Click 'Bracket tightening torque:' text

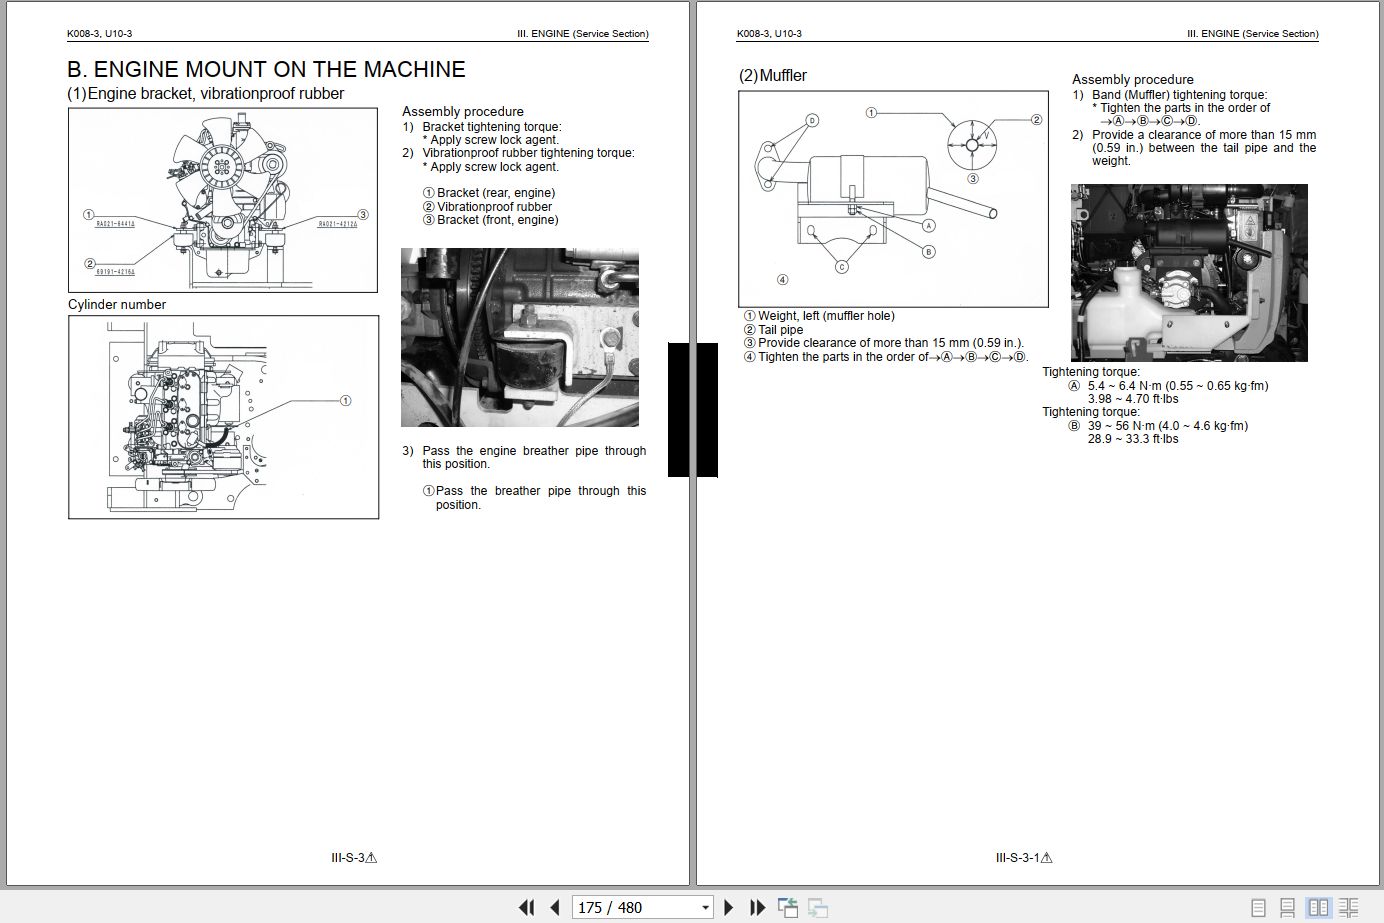click(x=492, y=127)
